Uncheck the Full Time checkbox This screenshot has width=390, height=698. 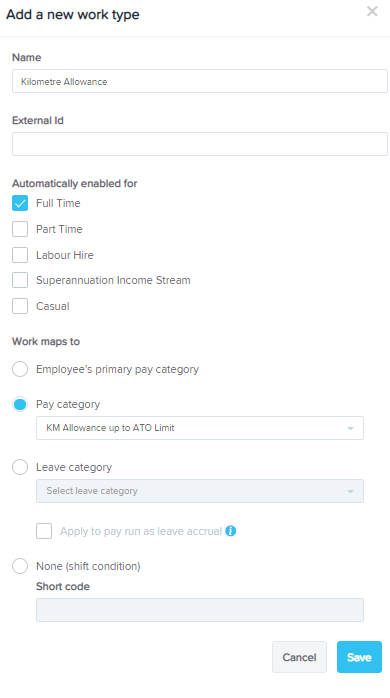pos(20,203)
